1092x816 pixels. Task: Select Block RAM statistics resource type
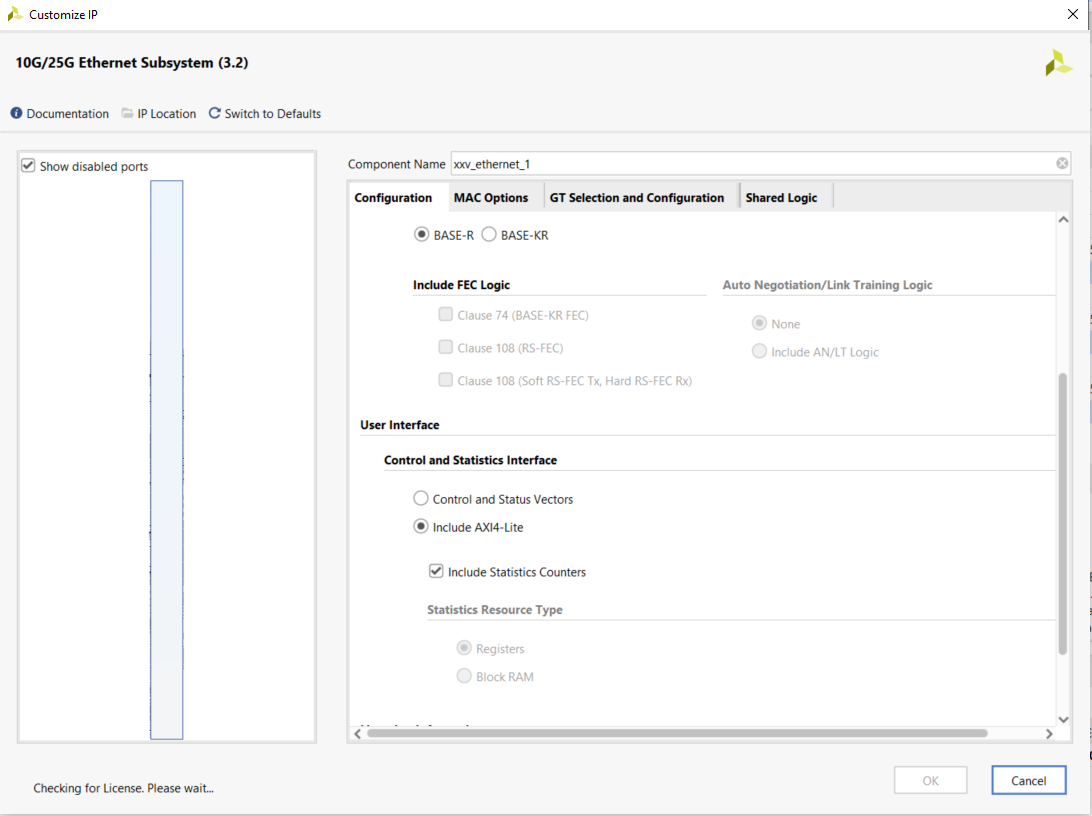click(x=464, y=675)
